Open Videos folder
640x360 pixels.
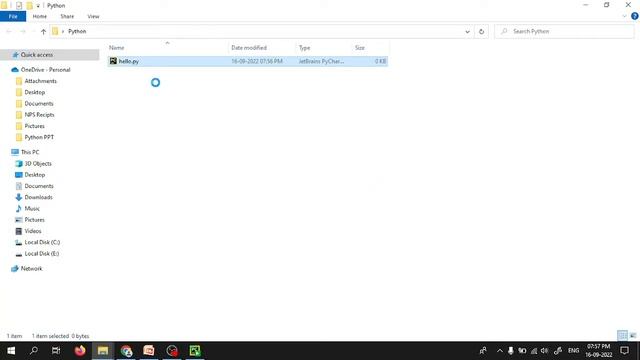pos(33,231)
